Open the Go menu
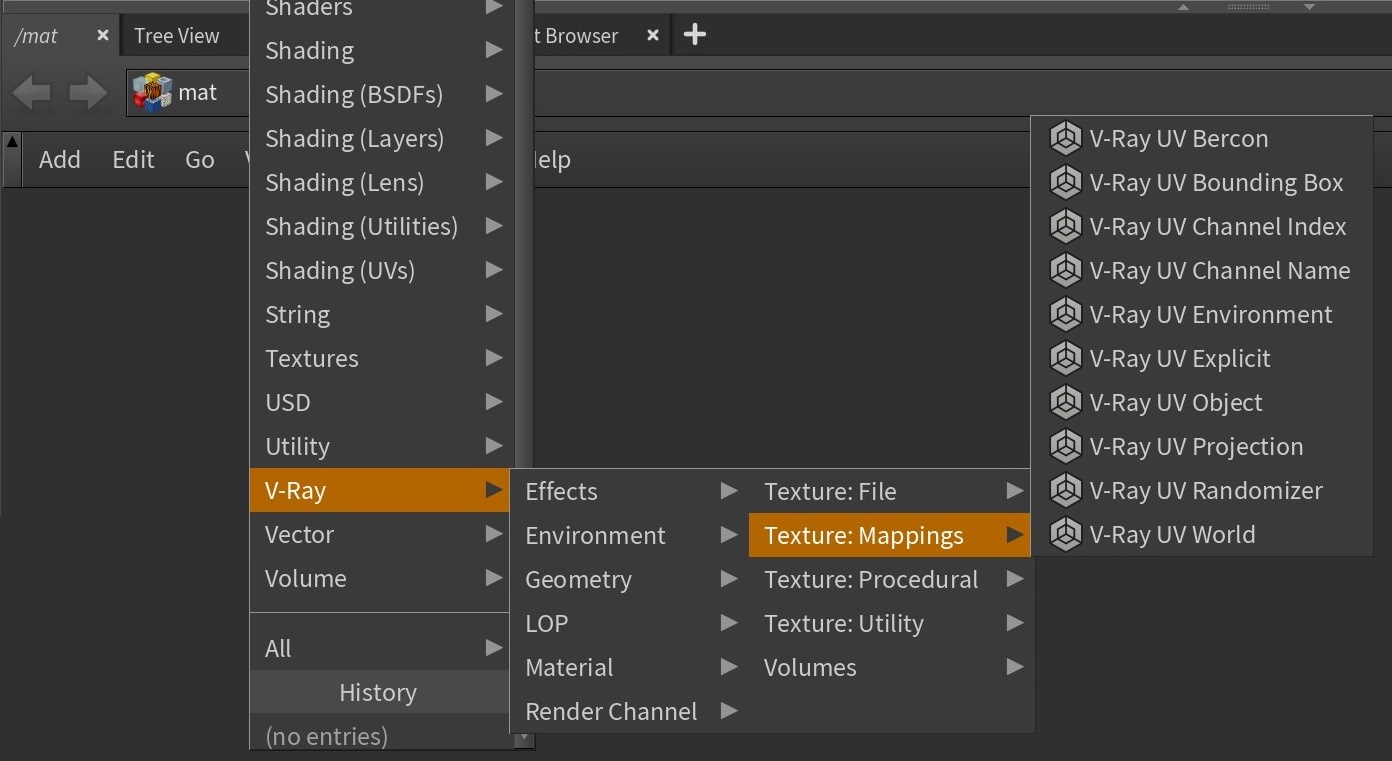Screen dimensions: 1392x761 [x=200, y=159]
